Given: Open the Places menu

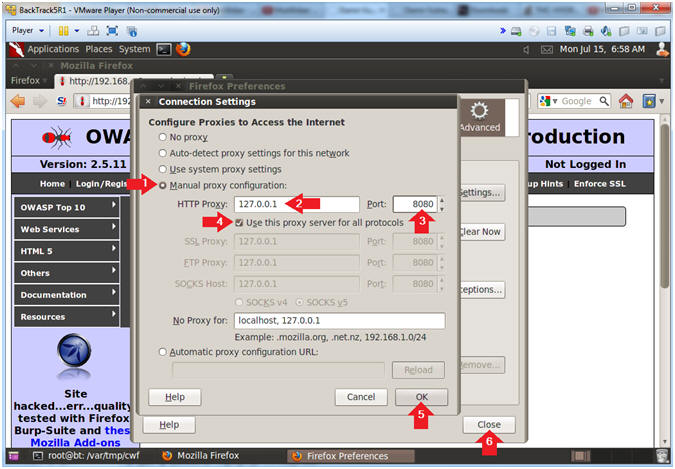Looking at the screenshot, I should point(99,50).
